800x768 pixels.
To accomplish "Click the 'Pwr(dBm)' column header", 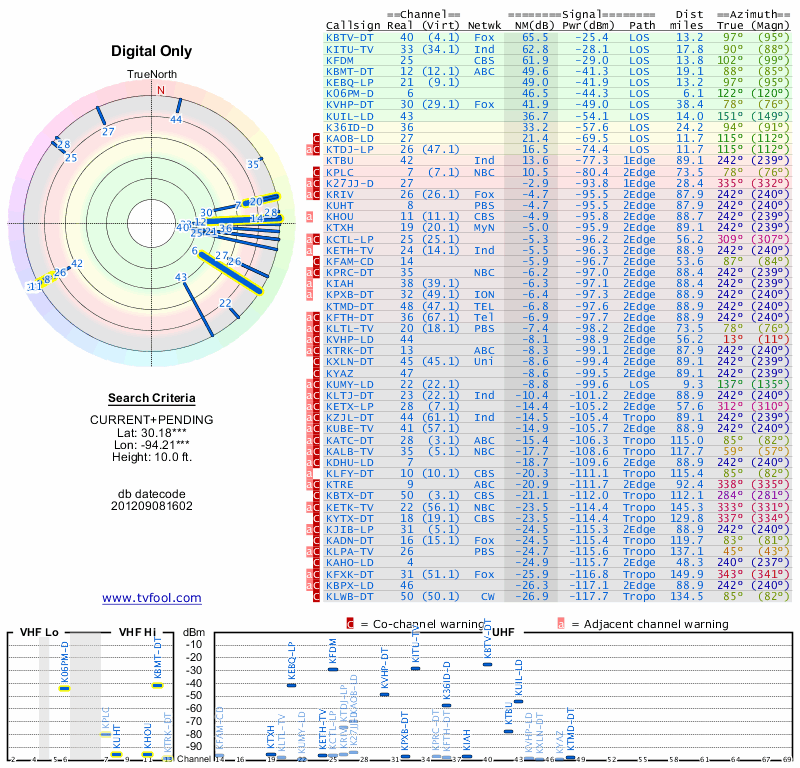I will 588,25.
